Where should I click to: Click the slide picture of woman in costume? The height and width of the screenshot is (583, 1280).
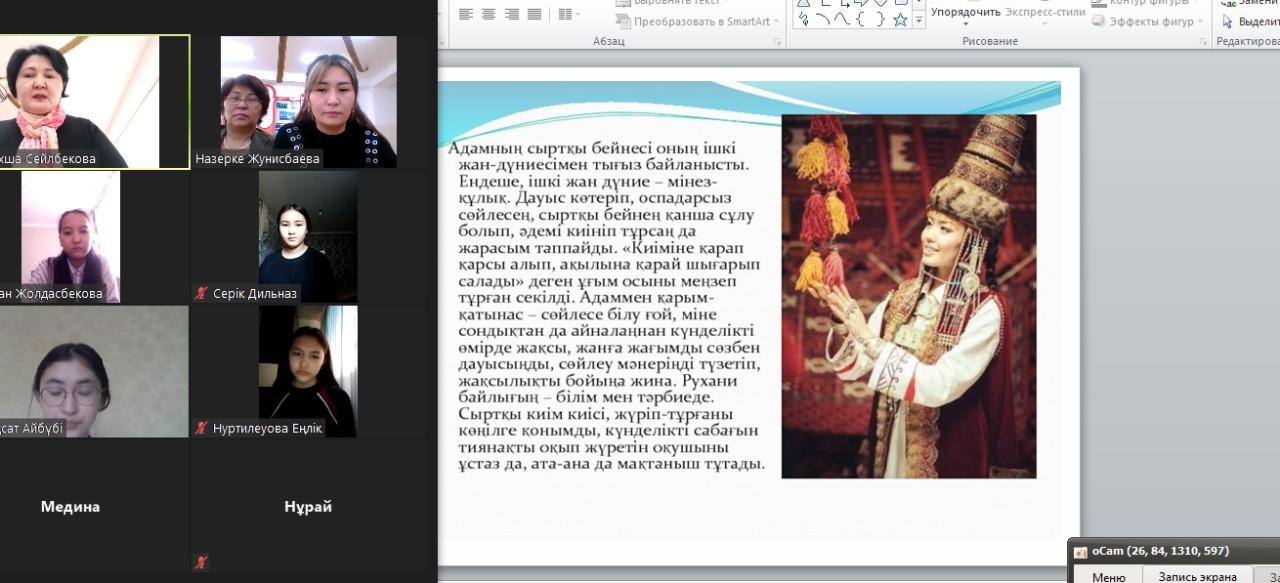[908, 296]
